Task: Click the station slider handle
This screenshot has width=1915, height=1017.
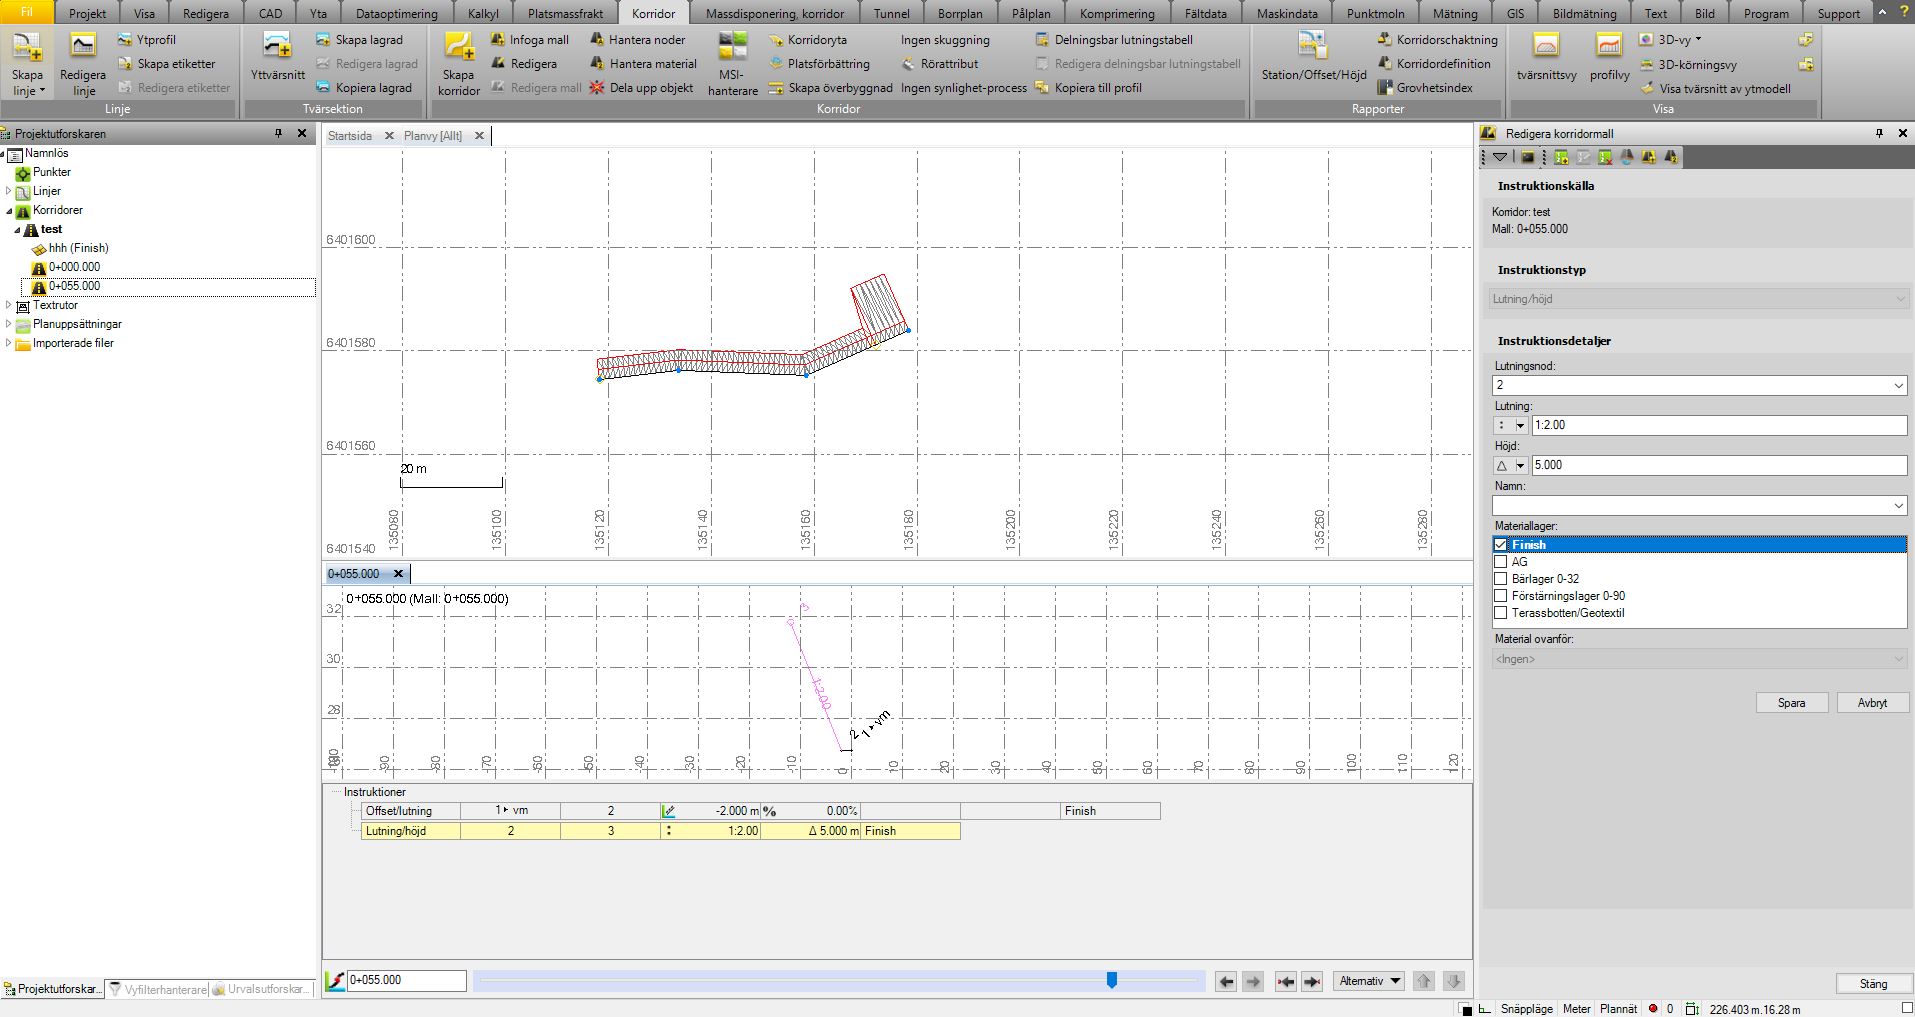Action: pos(1111,981)
